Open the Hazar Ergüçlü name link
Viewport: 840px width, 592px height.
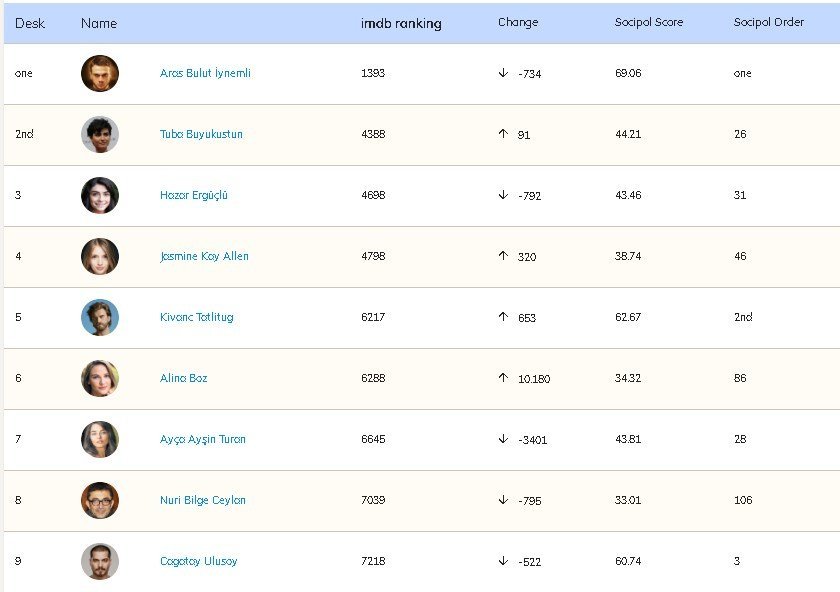coord(194,195)
